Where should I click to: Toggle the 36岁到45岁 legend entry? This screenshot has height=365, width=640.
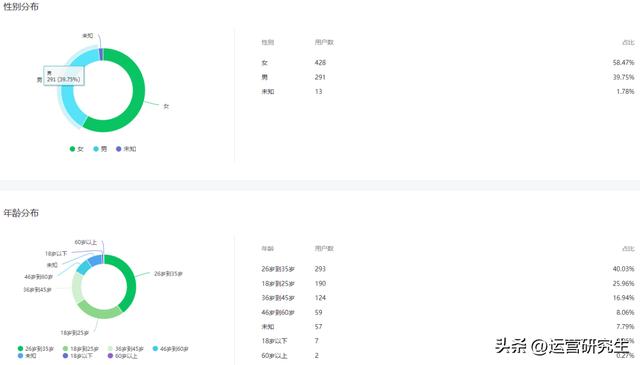(x=125, y=349)
